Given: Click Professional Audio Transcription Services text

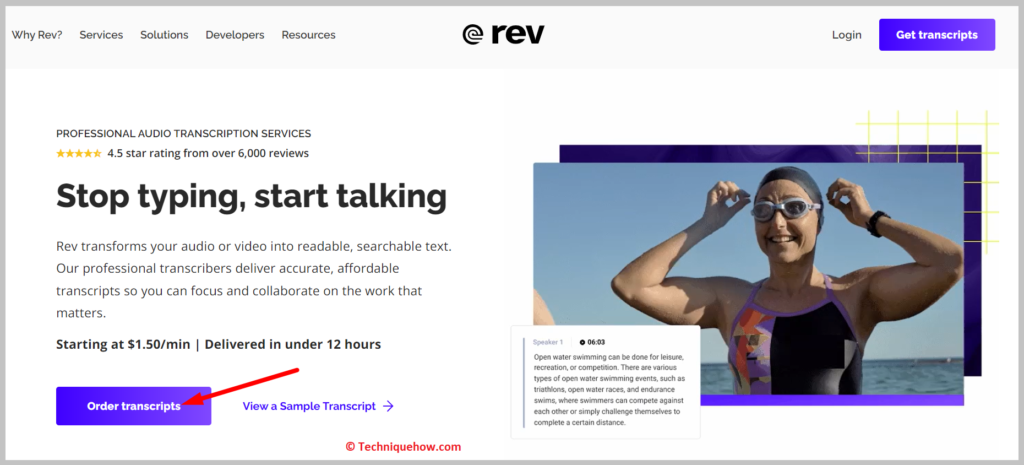Looking at the screenshot, I should click(x=184, y=133).
